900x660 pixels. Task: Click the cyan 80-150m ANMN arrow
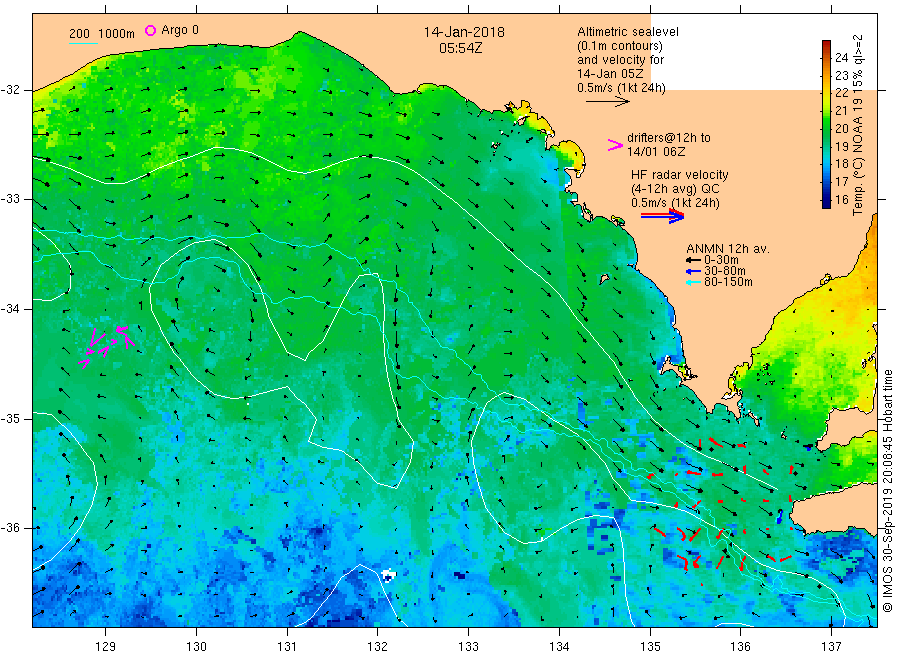tap(693, 282)
